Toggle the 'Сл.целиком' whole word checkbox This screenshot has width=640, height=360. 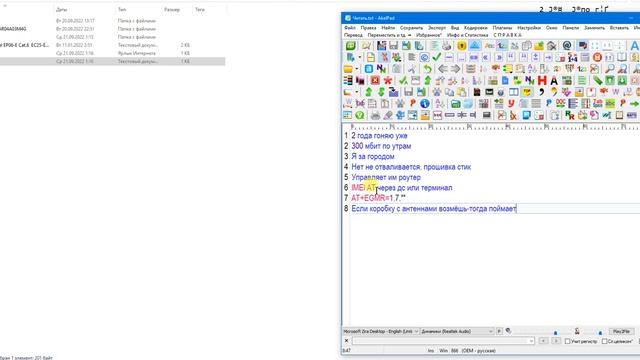click(604, 341)
